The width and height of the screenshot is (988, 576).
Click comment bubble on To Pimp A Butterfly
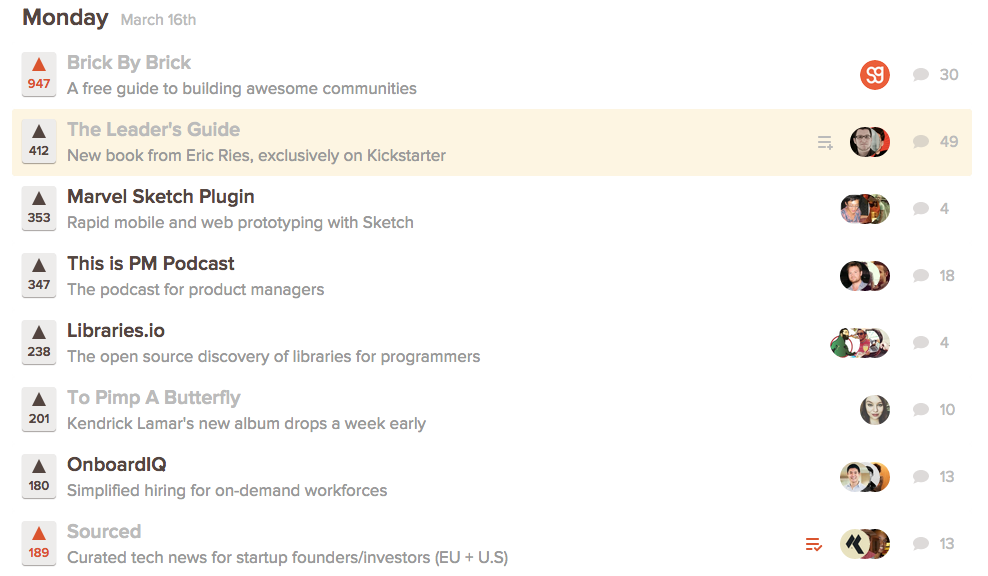(921, 410)
